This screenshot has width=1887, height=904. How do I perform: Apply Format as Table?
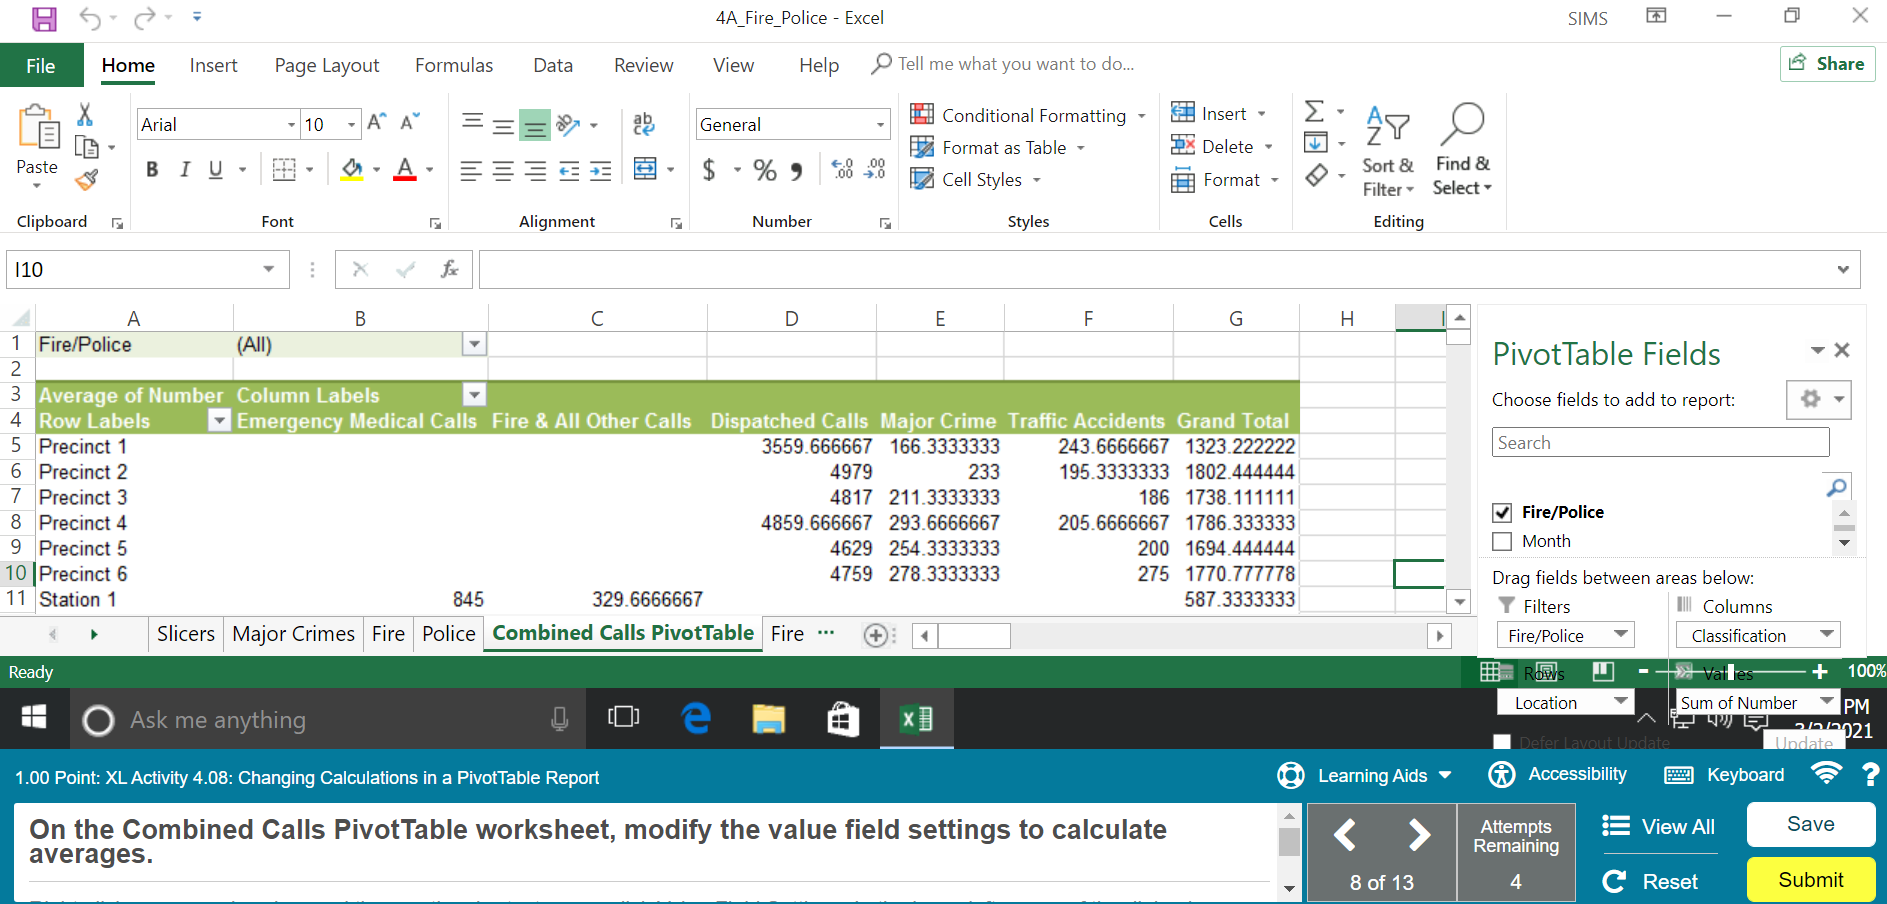tap(998, 147)
